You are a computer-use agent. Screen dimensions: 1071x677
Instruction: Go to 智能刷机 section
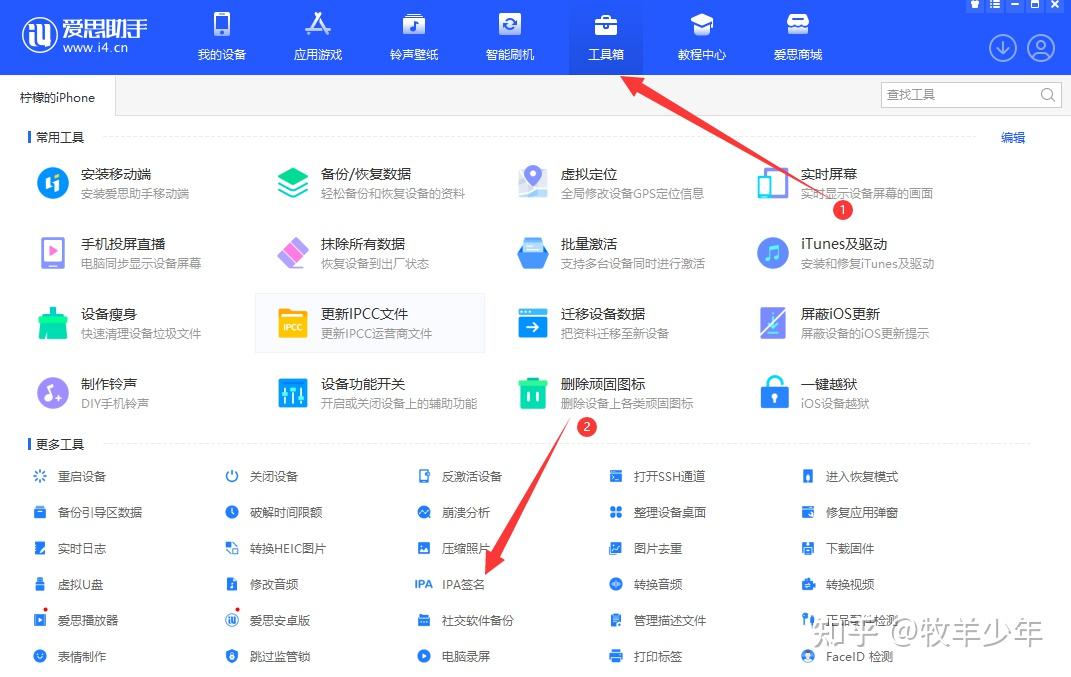pyautogui.click(x=510, y=36)
